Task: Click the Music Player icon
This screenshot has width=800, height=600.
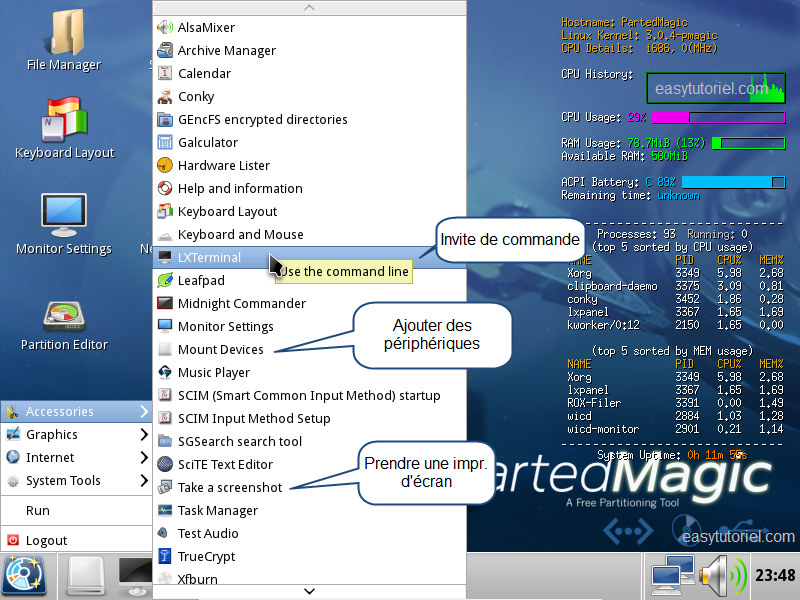Action: (165, 372)
